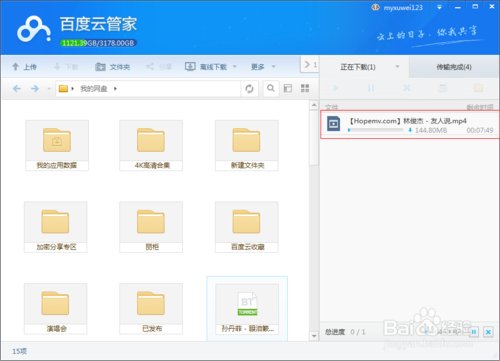Screen dimensions: 500x361
Task: Open the myxuwei123 account name
Action: click(x=403, y=8)
